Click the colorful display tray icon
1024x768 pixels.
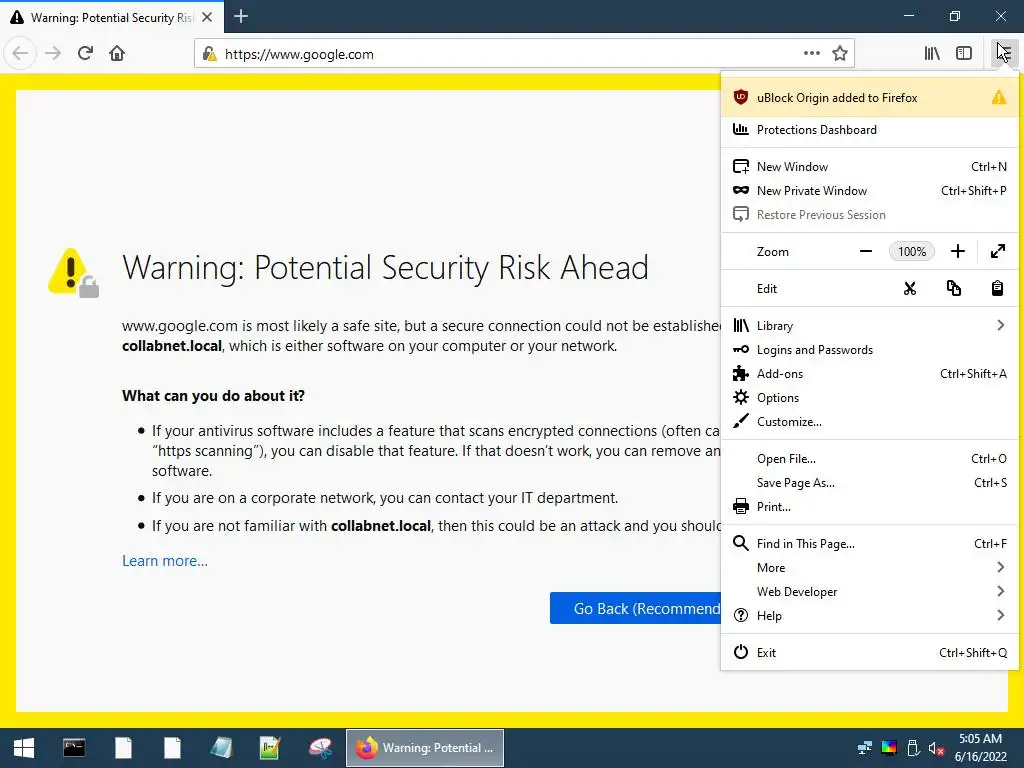click(x=889, y=748)
